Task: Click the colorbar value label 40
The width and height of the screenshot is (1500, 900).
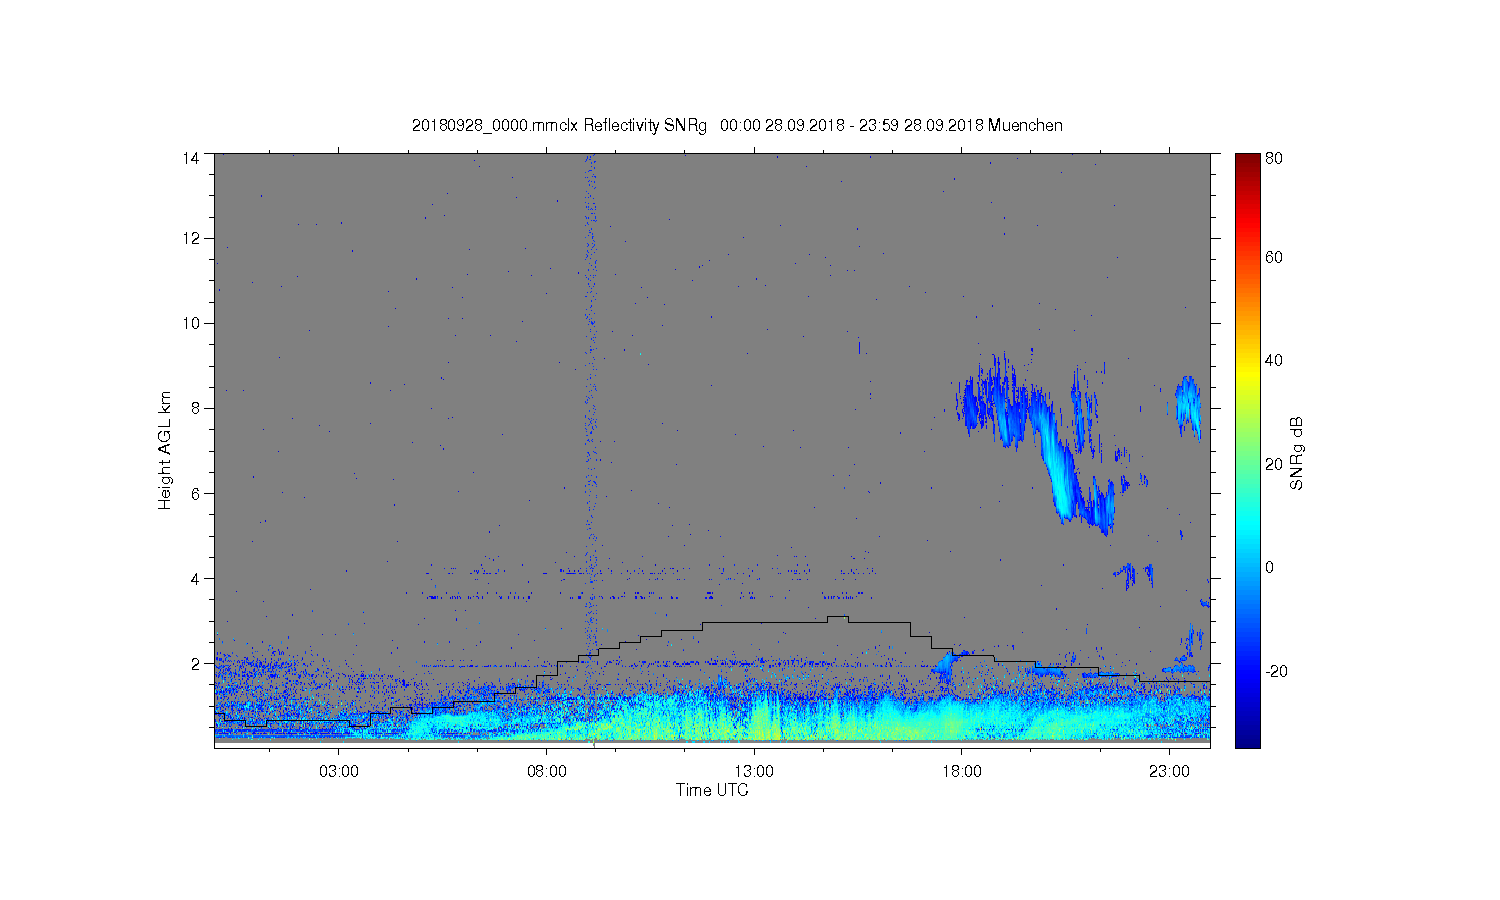Action: [x=1274, y=360]
